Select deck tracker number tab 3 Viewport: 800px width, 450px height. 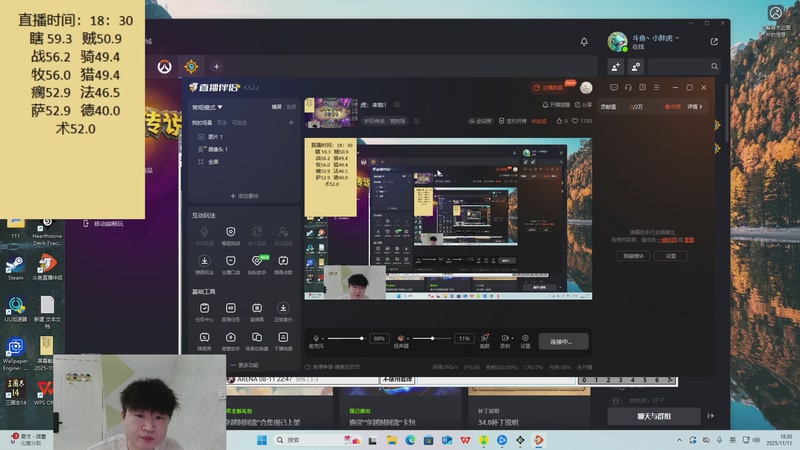[x=620, y=380]
